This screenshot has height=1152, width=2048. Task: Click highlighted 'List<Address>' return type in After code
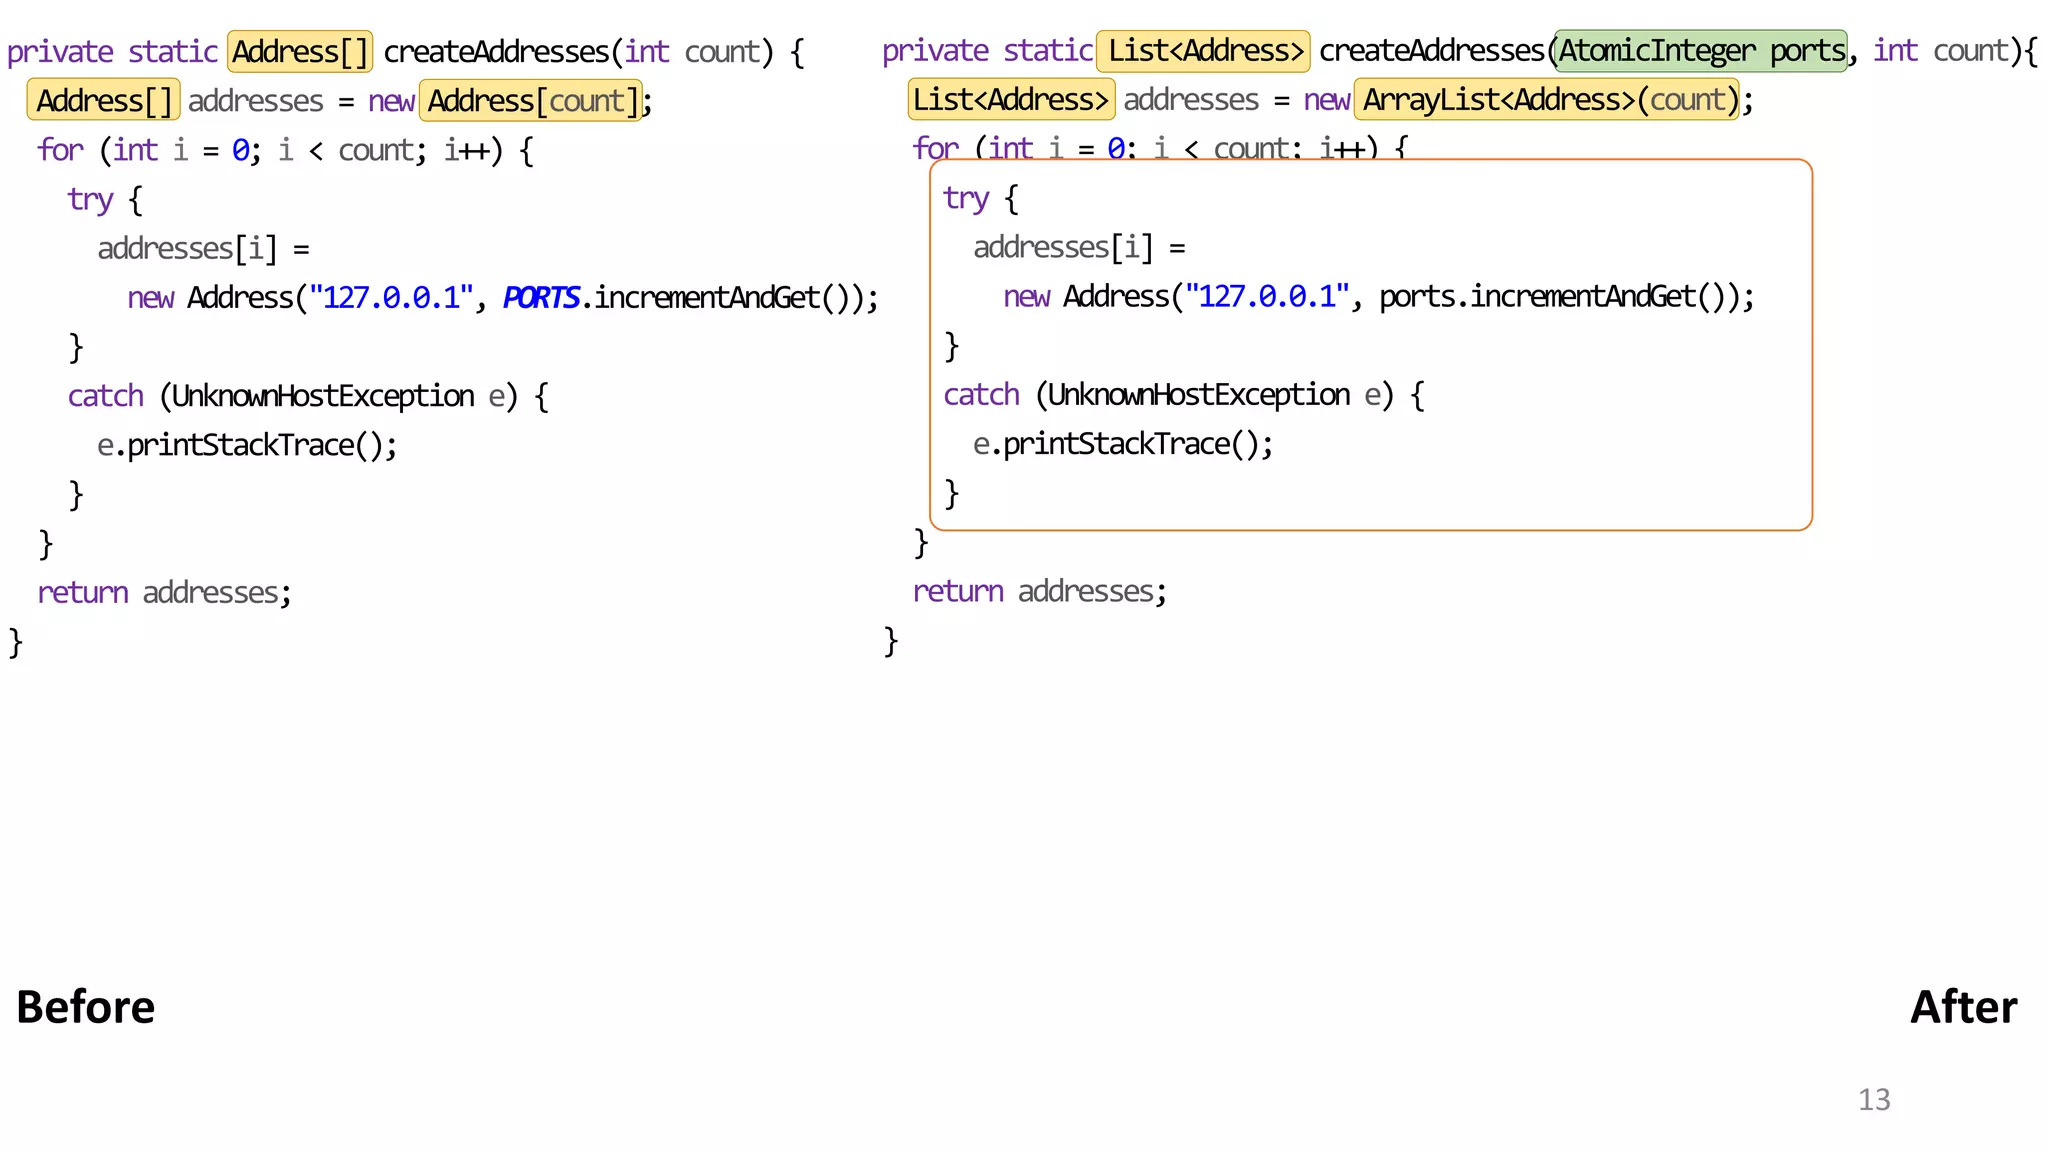(1203, 51)
